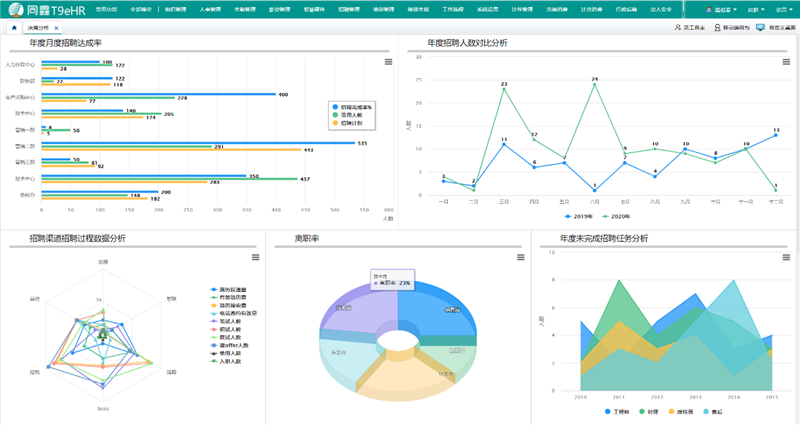Screen dimensions: 800x425
Task: Click the home icon in the tab bar
Action: tap(13, 27)
